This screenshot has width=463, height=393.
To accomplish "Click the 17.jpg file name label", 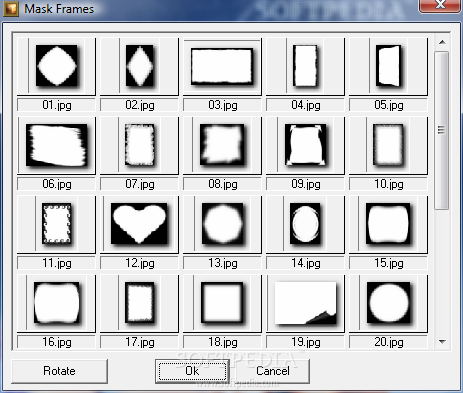I will 139,342.
